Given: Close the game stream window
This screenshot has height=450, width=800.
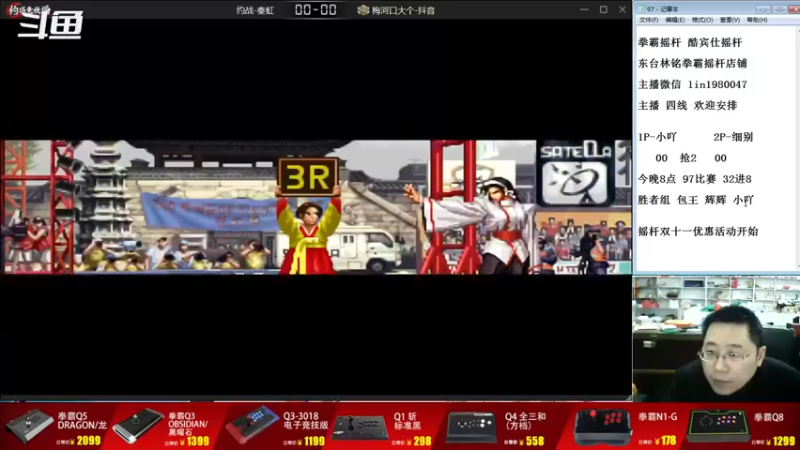Looking at the screenshot, I should point(622,9).
